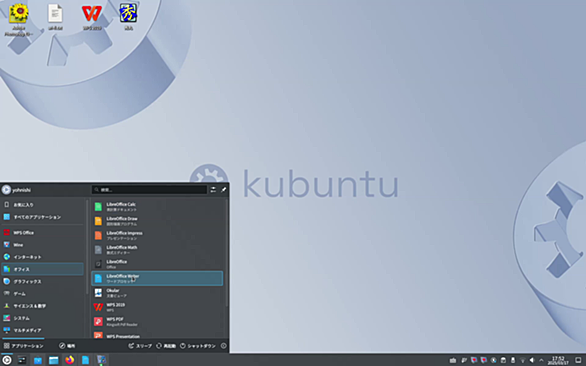Screen dimensions: 586x366
Task: Click the yohnishi user avatar
Action: 6,190
